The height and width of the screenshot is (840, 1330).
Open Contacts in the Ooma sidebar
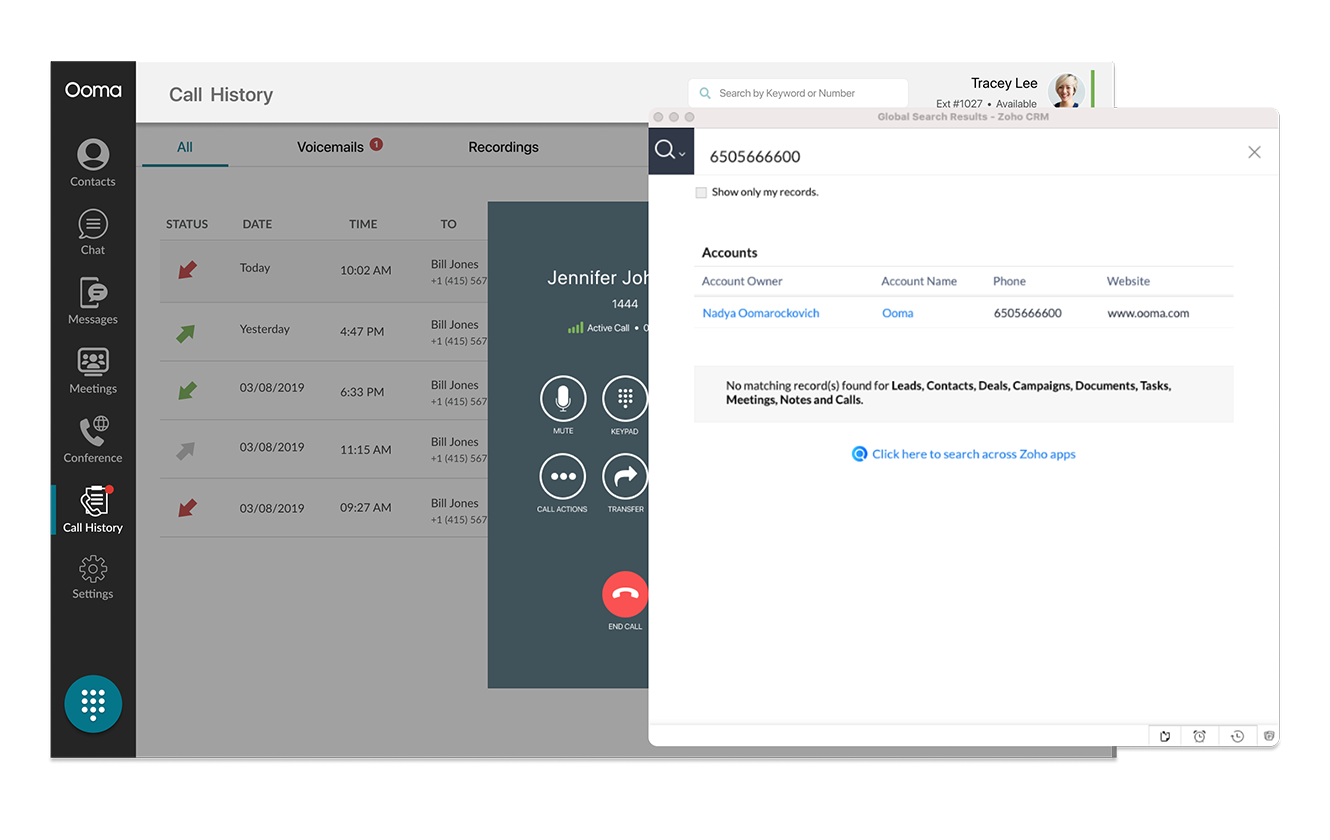[93, 163]
